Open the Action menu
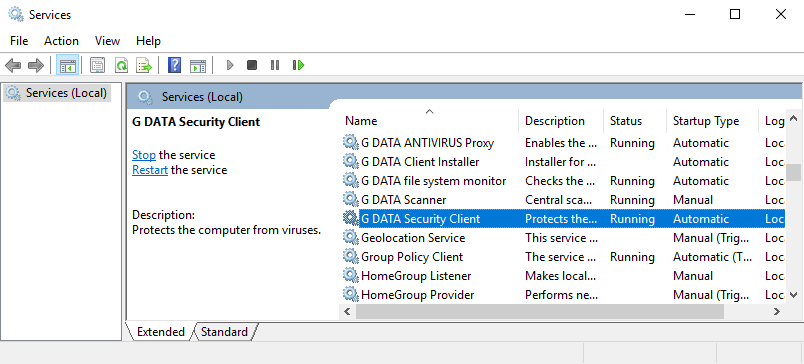 (61, 41)
